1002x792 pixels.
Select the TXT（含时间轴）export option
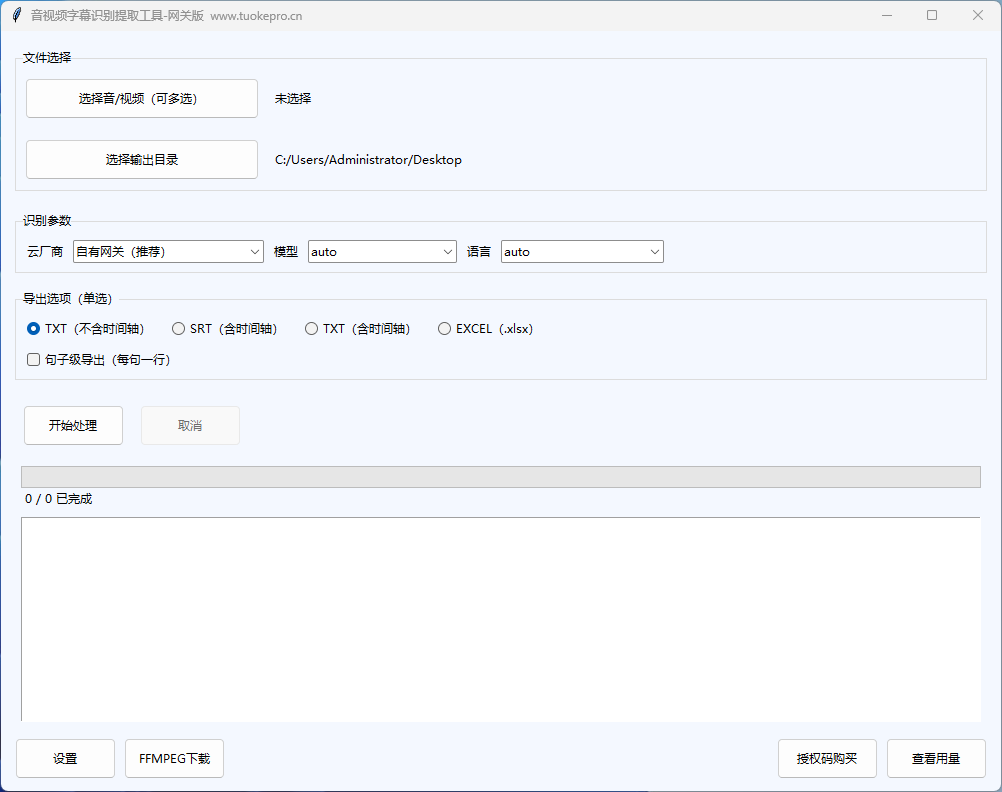pos(311,328)
